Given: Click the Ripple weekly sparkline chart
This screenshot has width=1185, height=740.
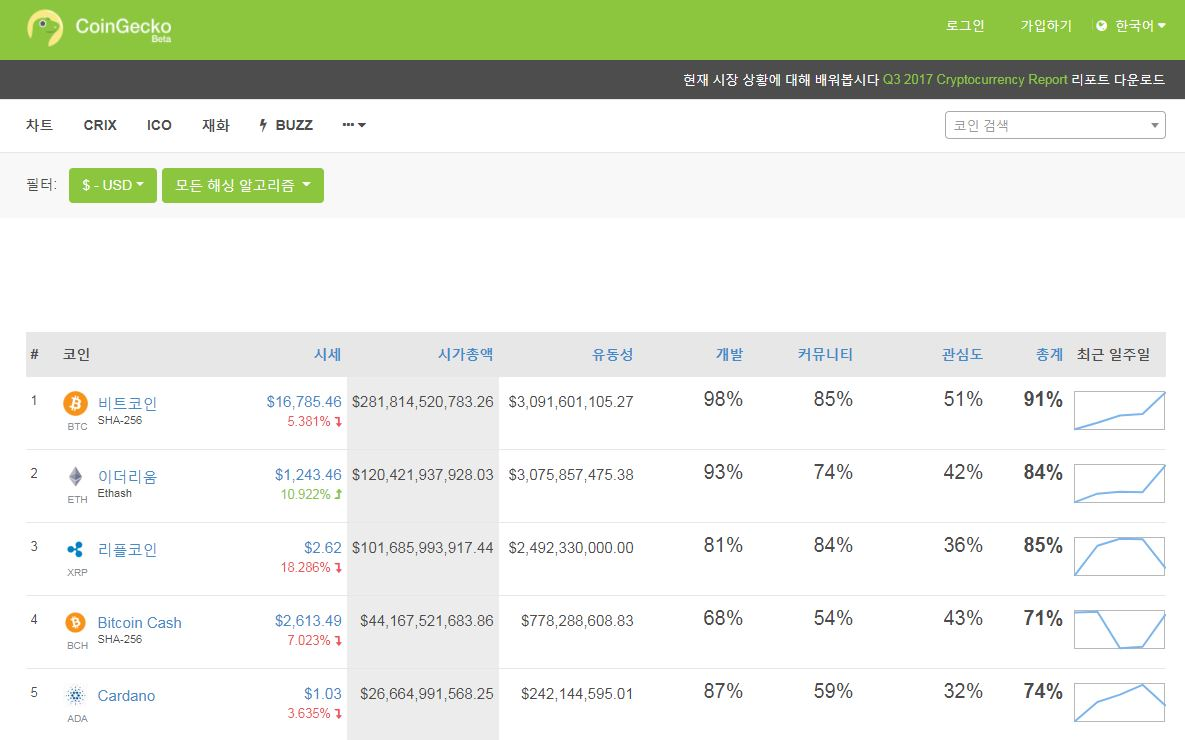Looking at the screenshot, I should coord(1119,556).
